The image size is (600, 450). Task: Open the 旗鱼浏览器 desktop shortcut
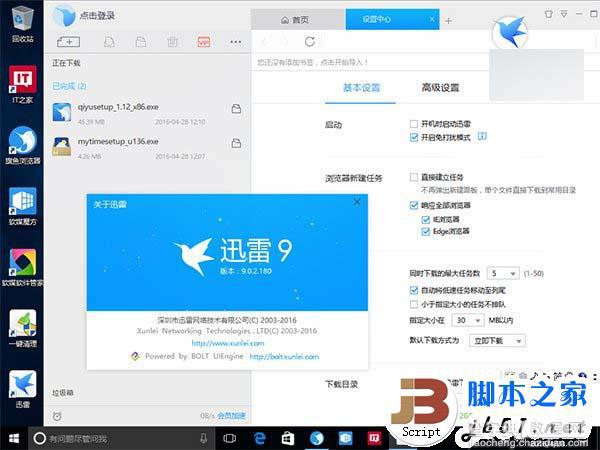click(23, 145)
